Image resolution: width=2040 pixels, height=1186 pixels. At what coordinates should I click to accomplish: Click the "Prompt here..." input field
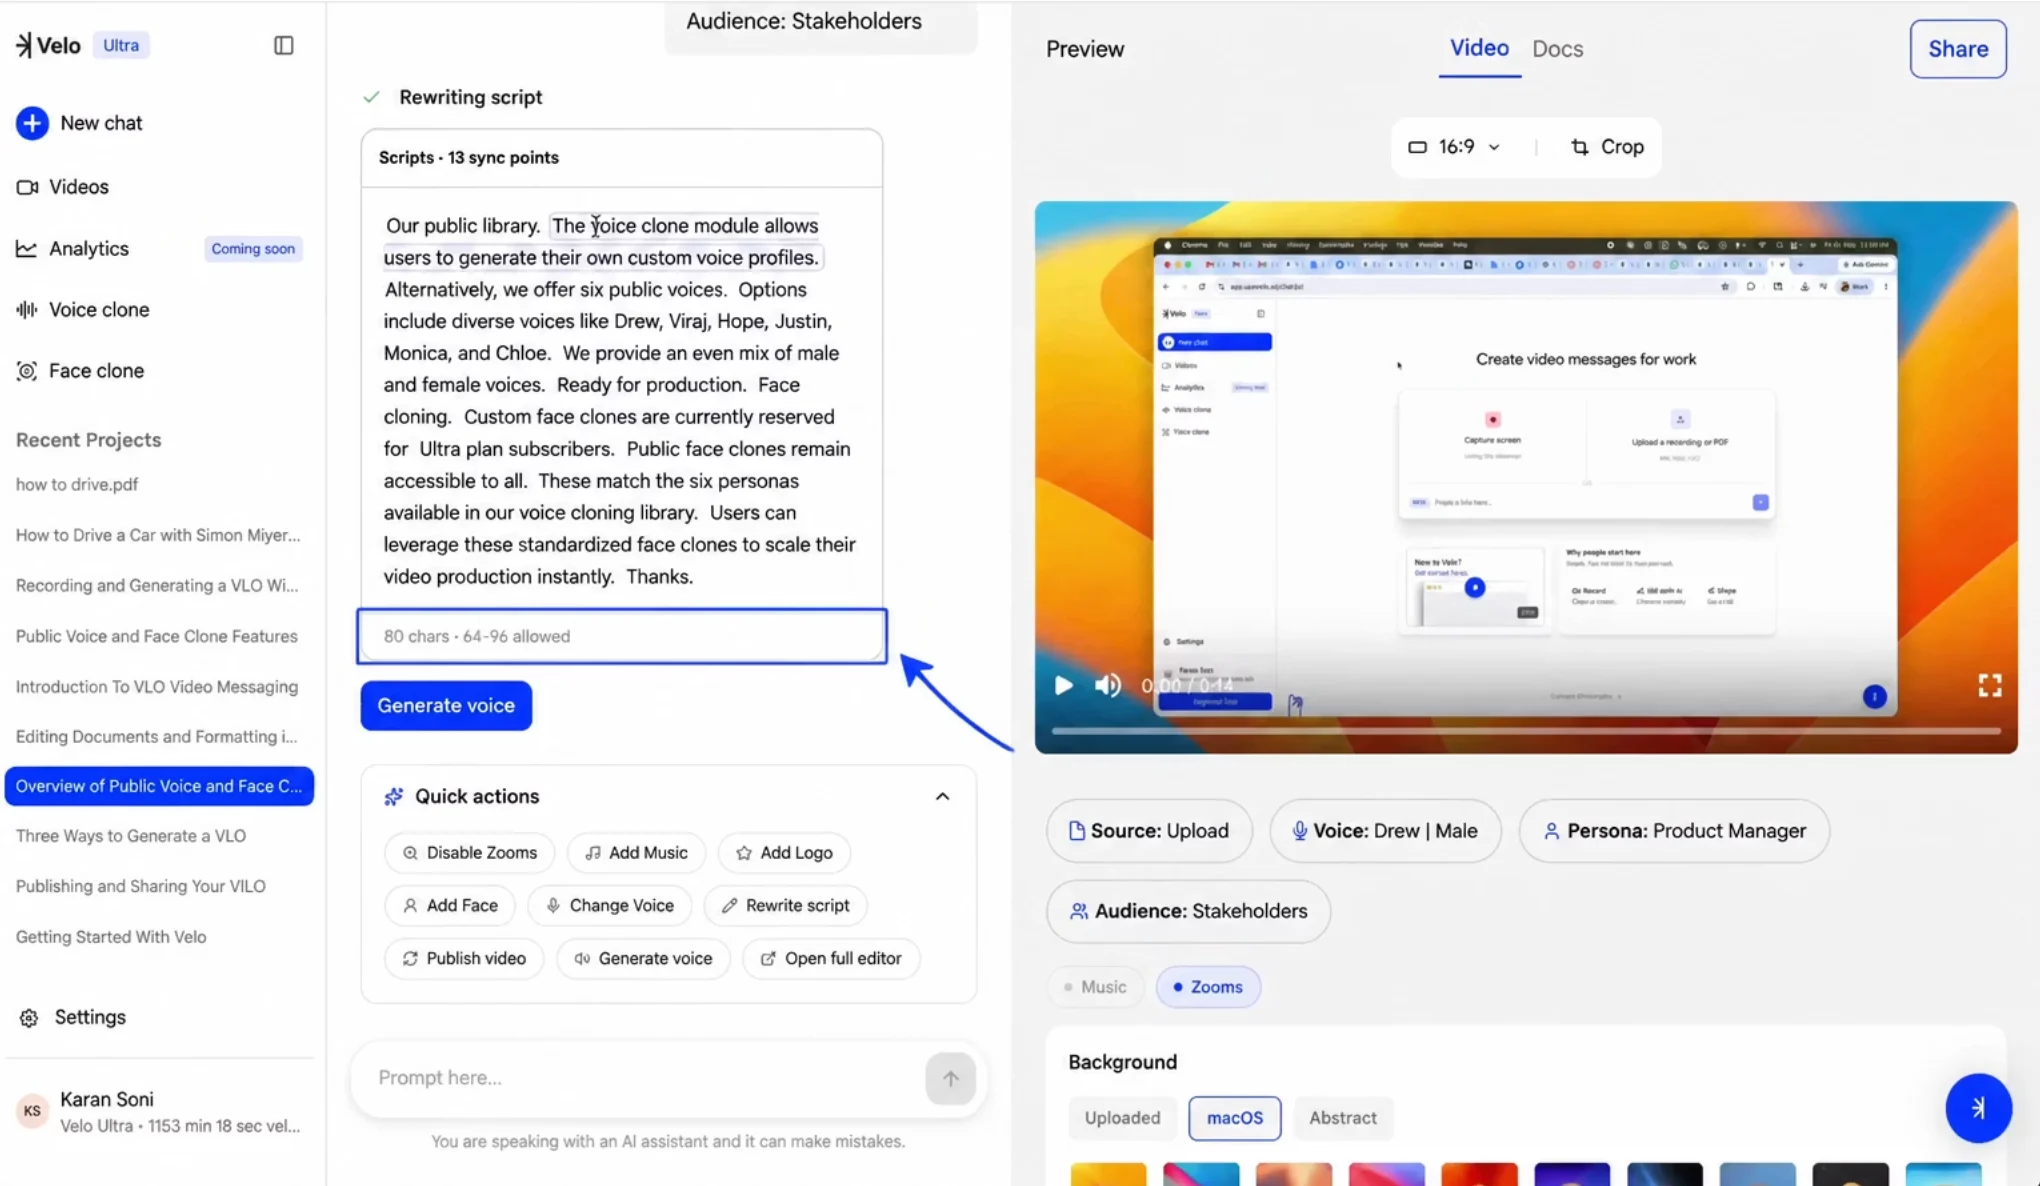pyautogui.click(x=645, y=1078)
